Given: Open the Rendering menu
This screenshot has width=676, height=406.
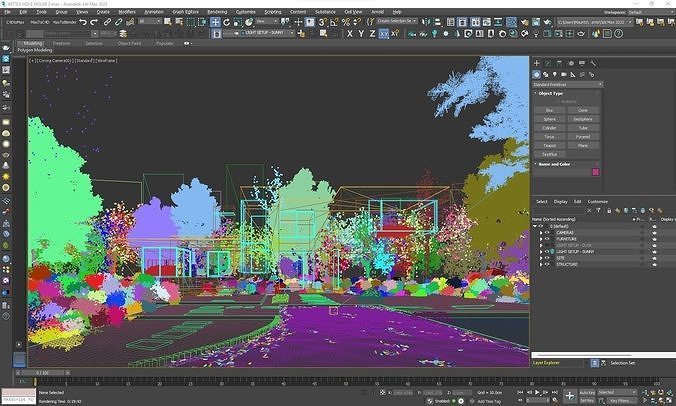Looking at the screenshot, I should pyautogui.click(x=217, y=12).
